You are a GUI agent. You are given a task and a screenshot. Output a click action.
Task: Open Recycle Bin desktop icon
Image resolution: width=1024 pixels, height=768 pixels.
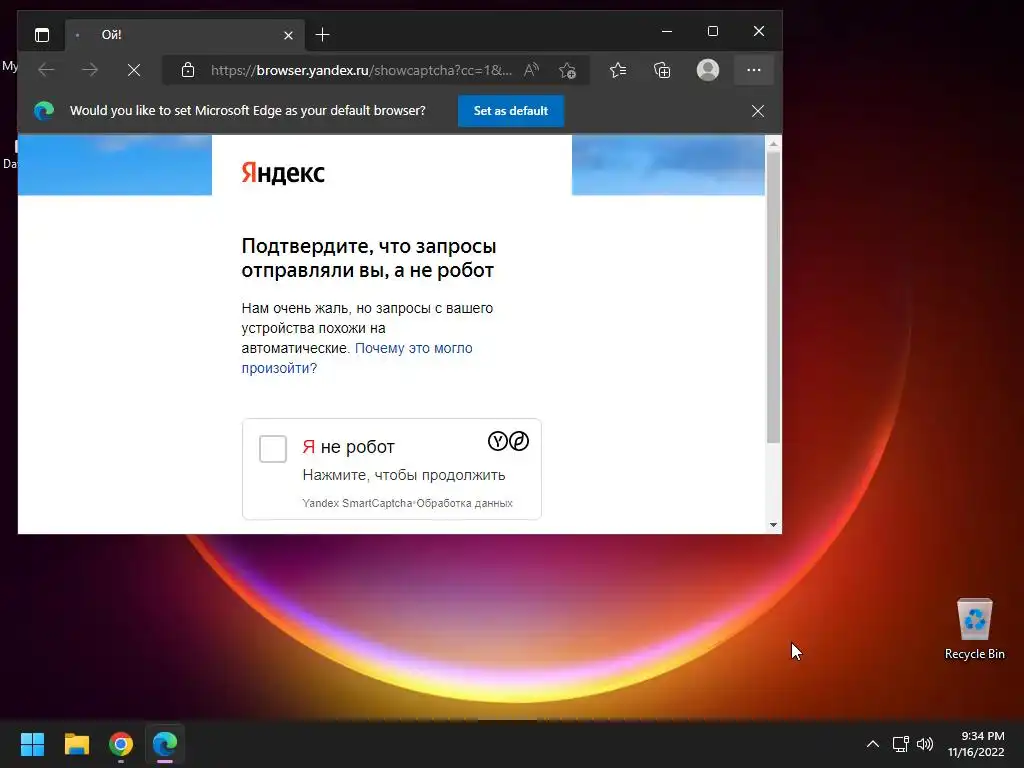974,629
